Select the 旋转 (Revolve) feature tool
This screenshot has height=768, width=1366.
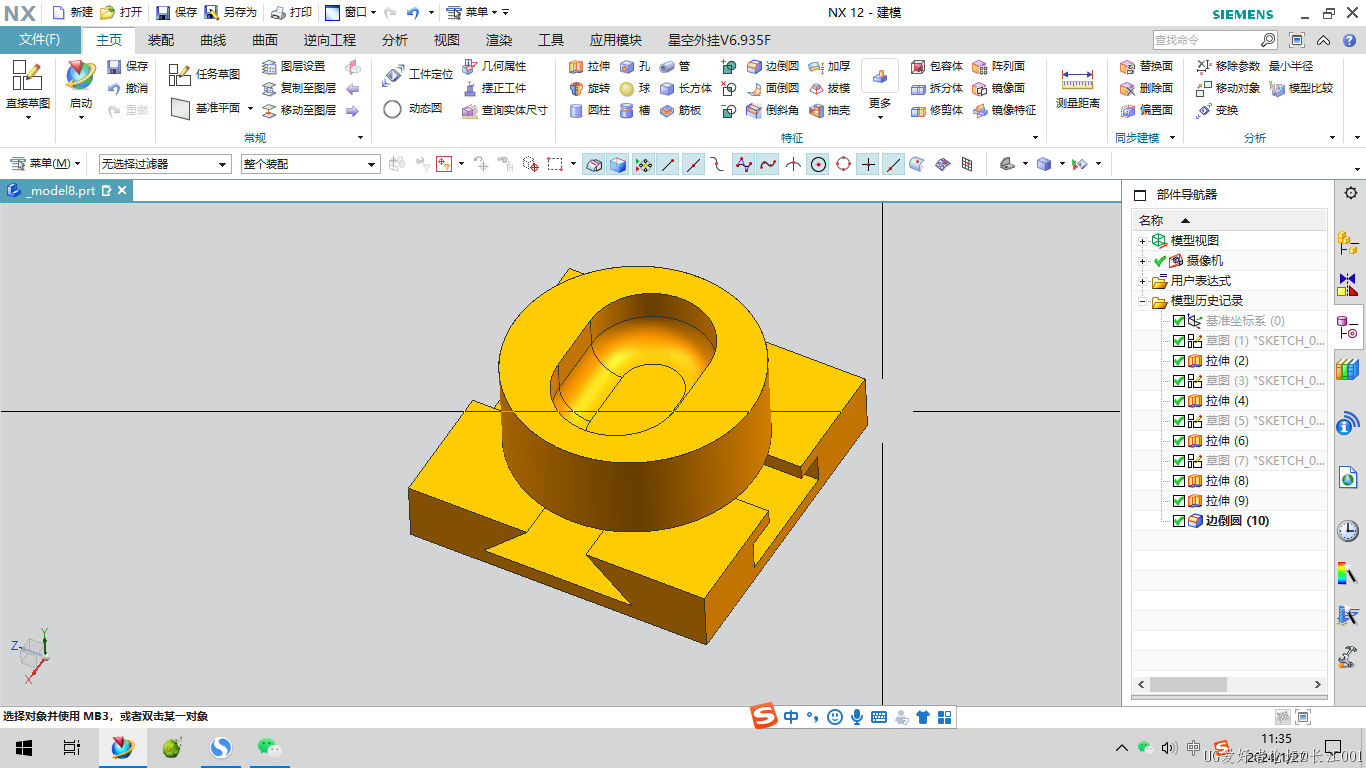(589, 88)
